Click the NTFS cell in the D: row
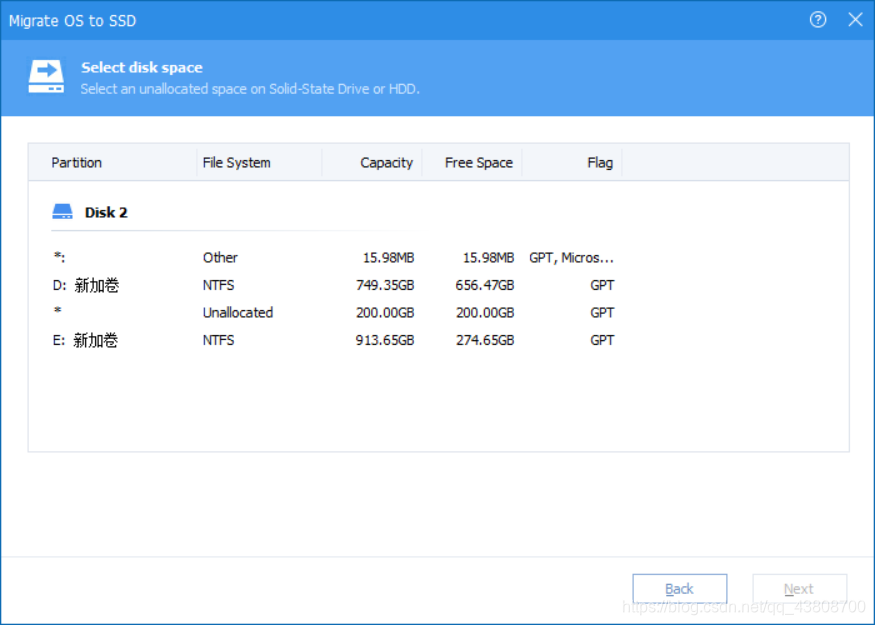 coord(218,285)
